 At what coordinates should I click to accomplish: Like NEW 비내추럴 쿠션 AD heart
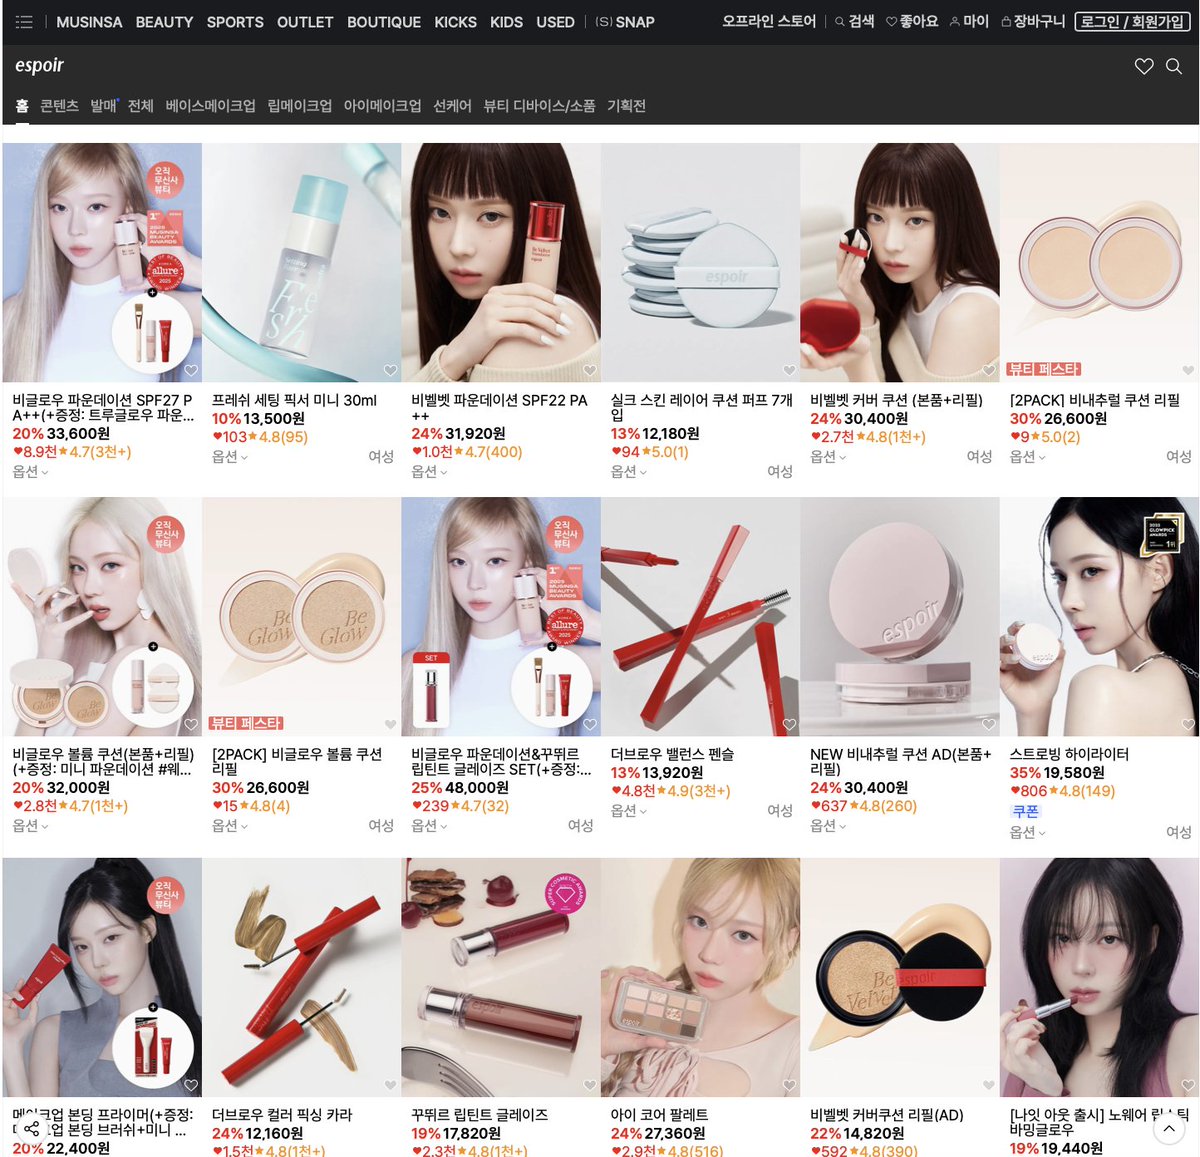tap(988, 725)
